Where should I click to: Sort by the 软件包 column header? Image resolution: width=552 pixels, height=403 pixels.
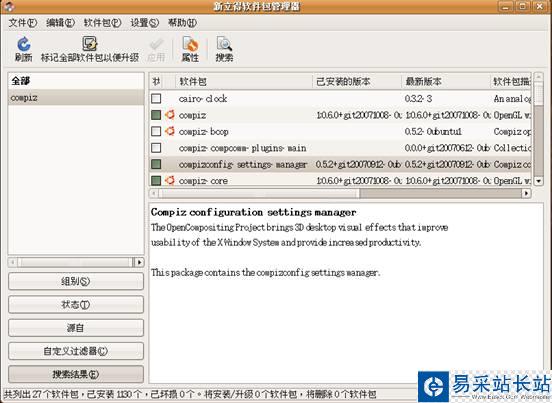[x=244, y=82]
